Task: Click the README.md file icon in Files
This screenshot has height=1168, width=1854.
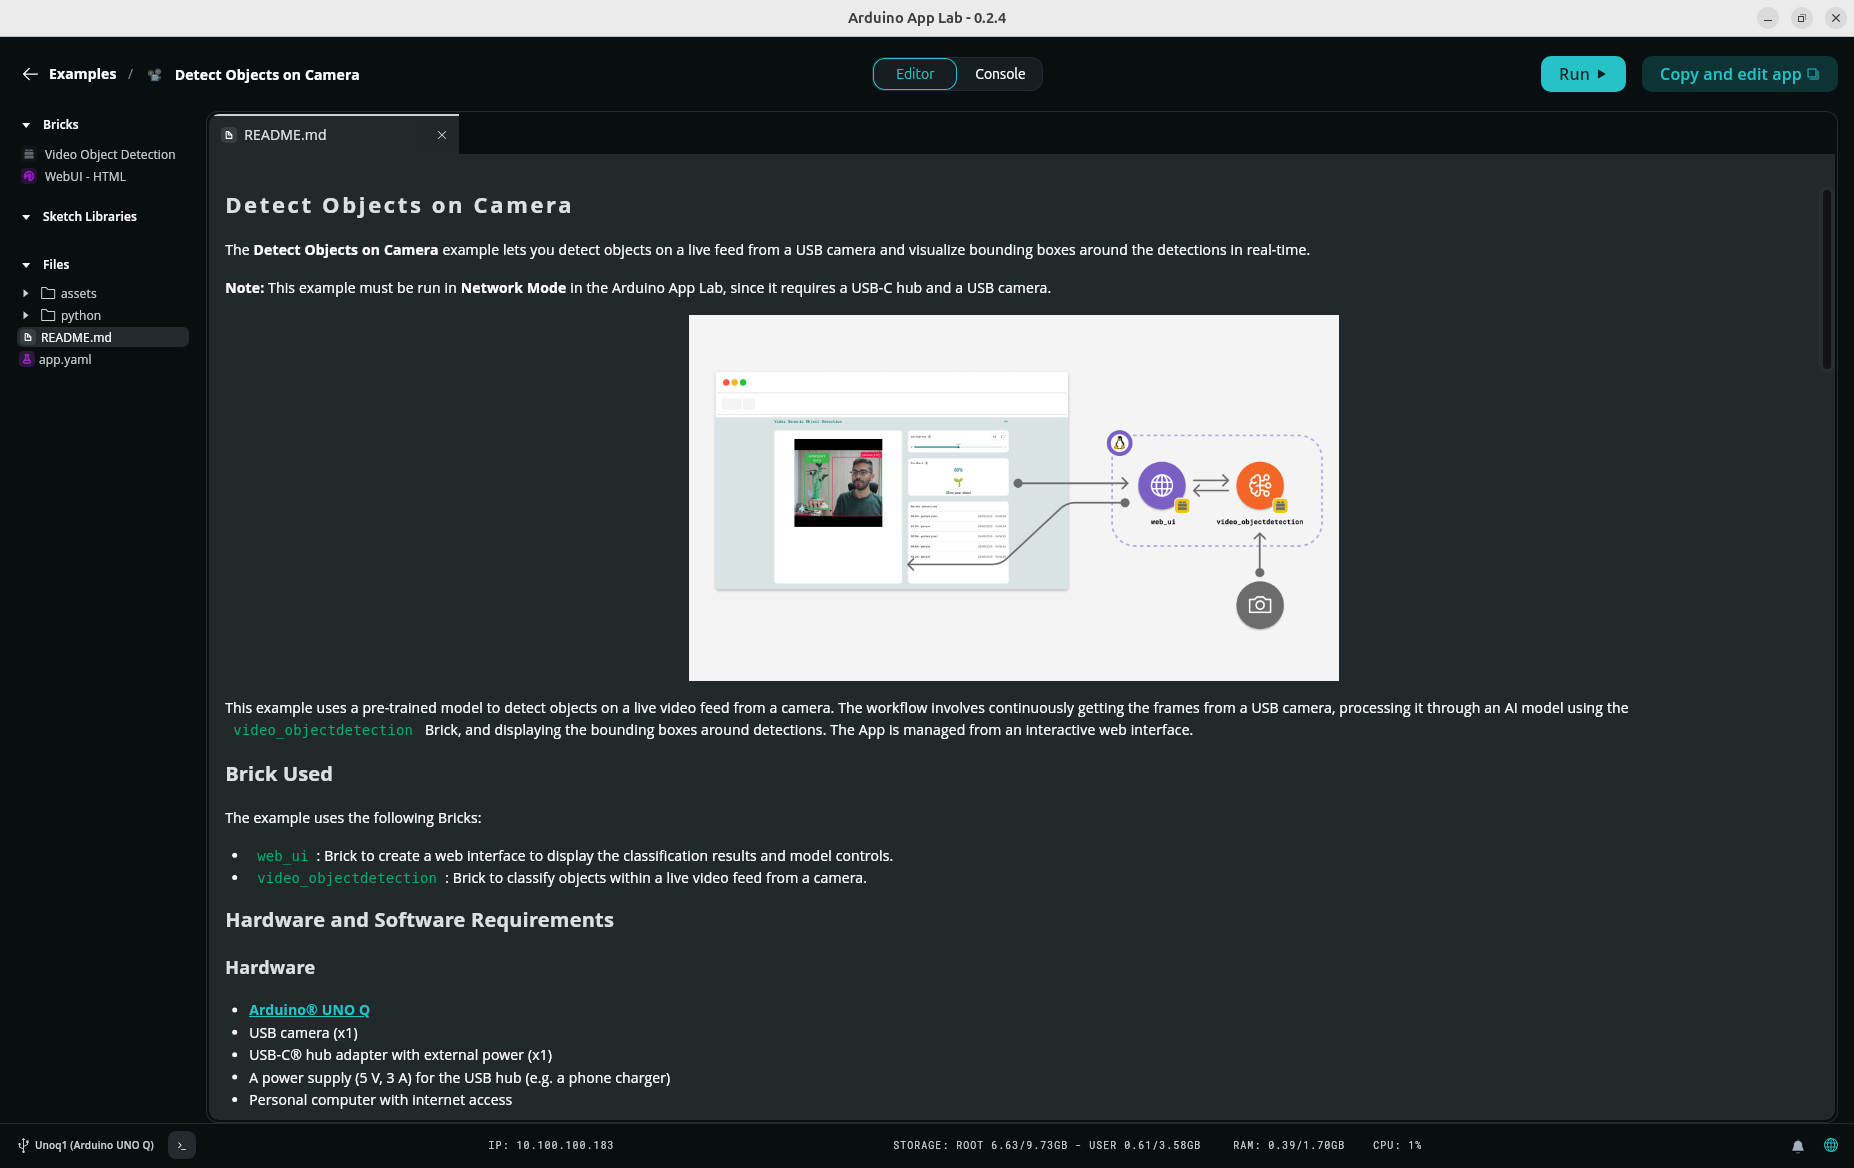Action: [28, 337]
